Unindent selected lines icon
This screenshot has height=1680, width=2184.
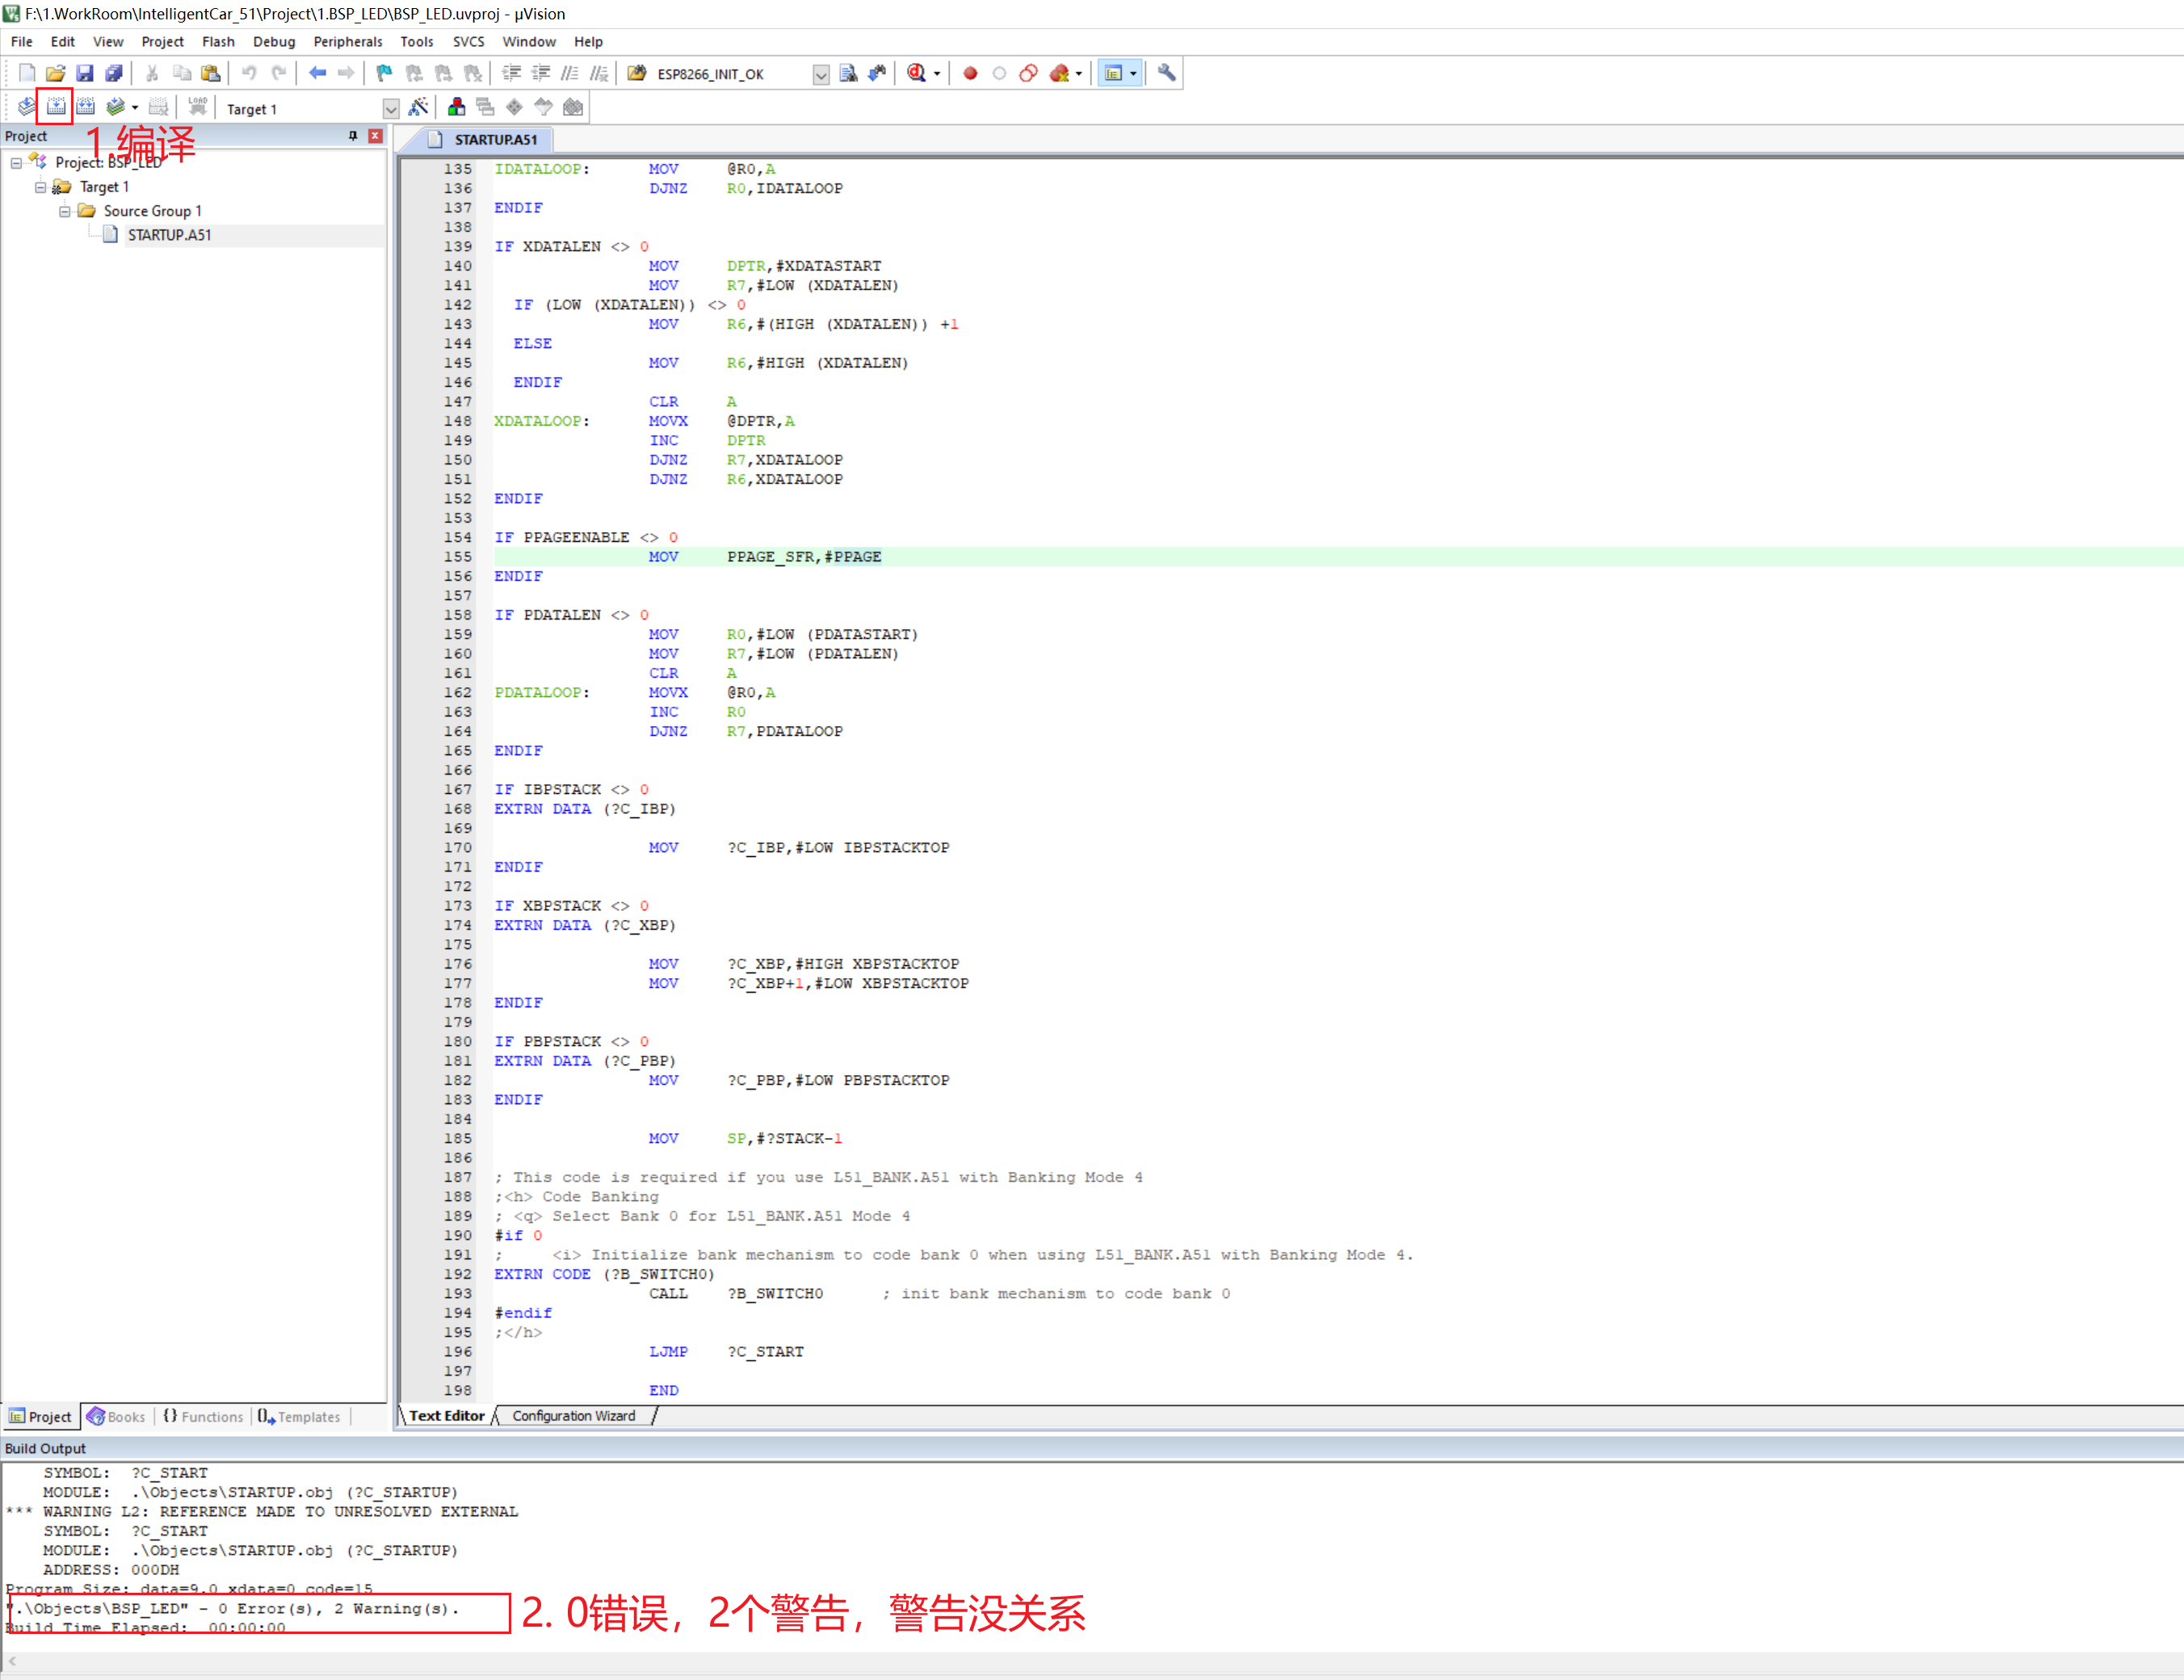click(x=541, y=73)
